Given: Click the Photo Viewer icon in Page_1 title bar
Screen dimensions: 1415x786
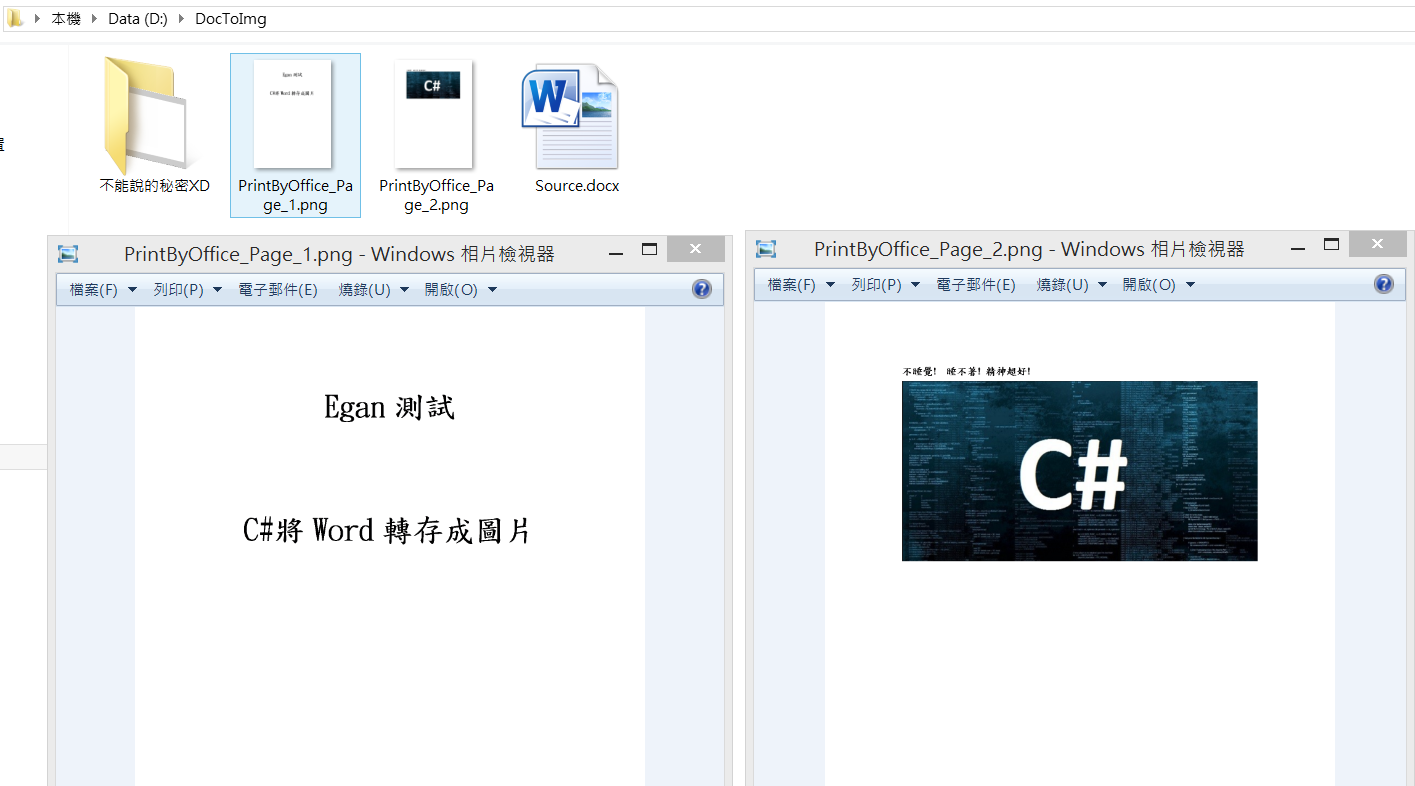Looking at the screenshot, I should (67, 253).
